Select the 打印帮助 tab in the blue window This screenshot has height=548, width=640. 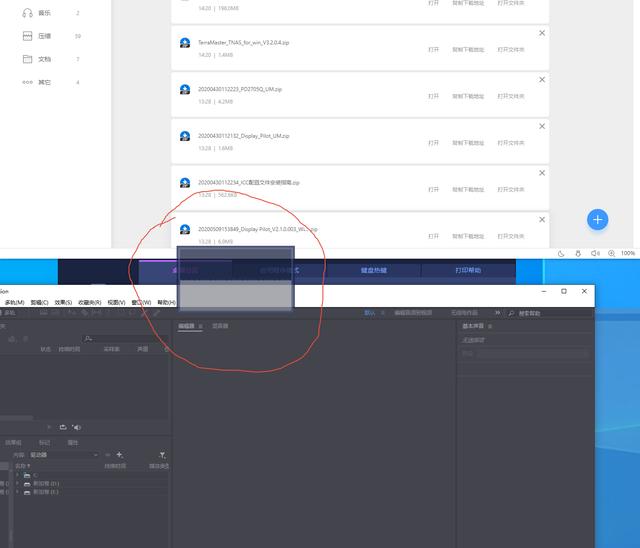coord(468,270)
